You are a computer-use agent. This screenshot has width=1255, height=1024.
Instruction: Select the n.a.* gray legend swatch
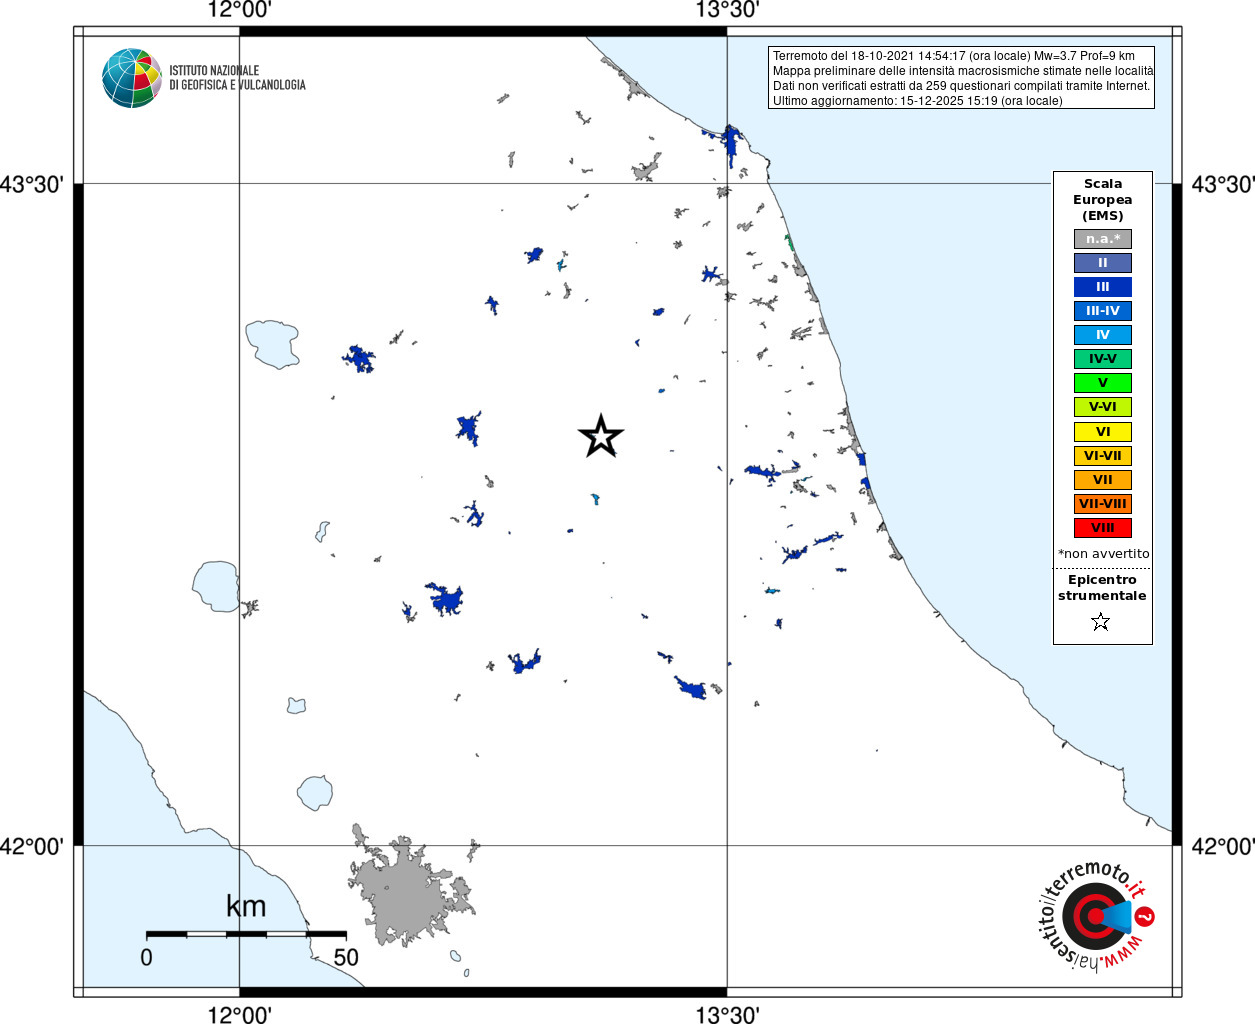[1103, 239]
